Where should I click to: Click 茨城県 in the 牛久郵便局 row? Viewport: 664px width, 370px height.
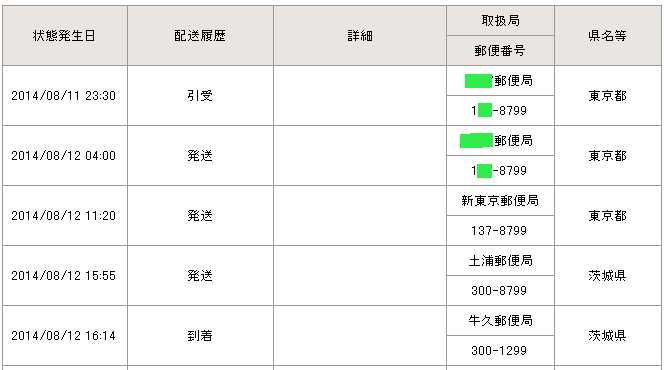coord(608,336)
